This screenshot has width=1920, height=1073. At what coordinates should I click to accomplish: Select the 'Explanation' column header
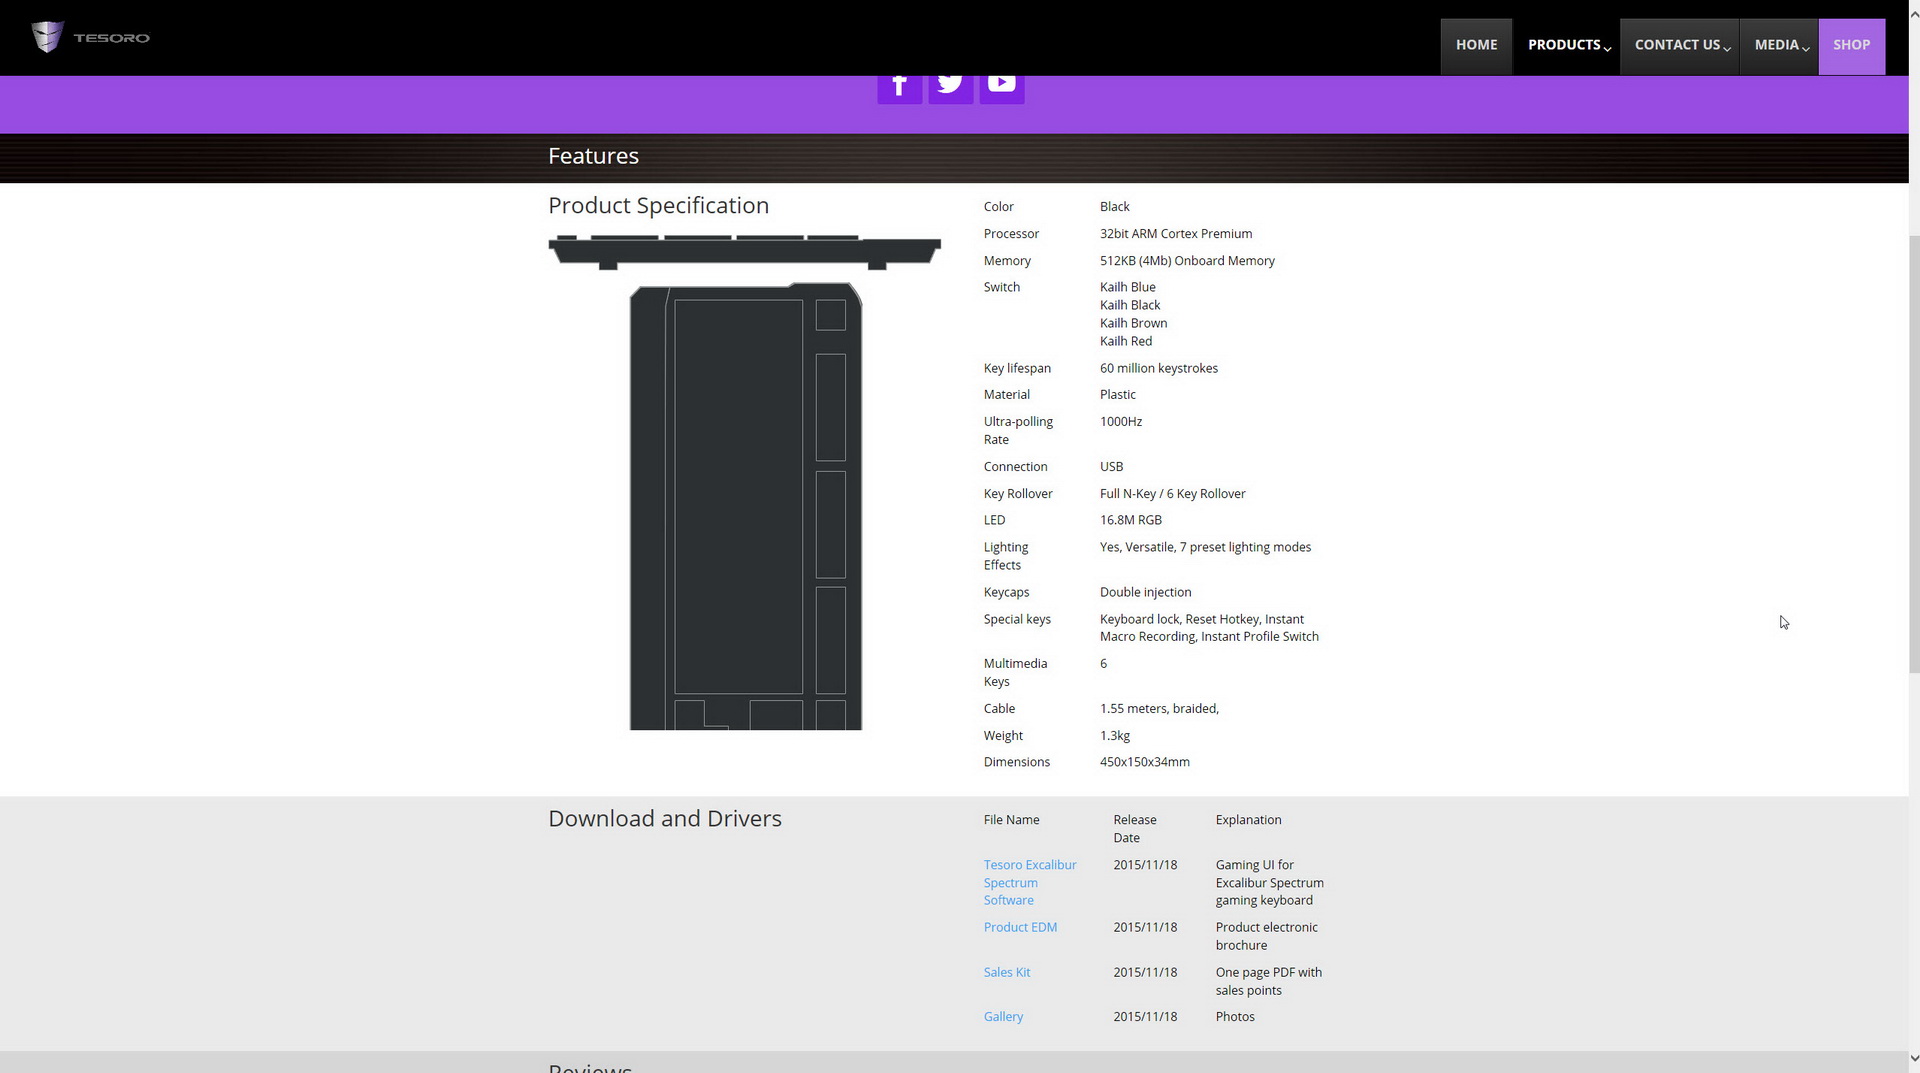(1248, 819)
